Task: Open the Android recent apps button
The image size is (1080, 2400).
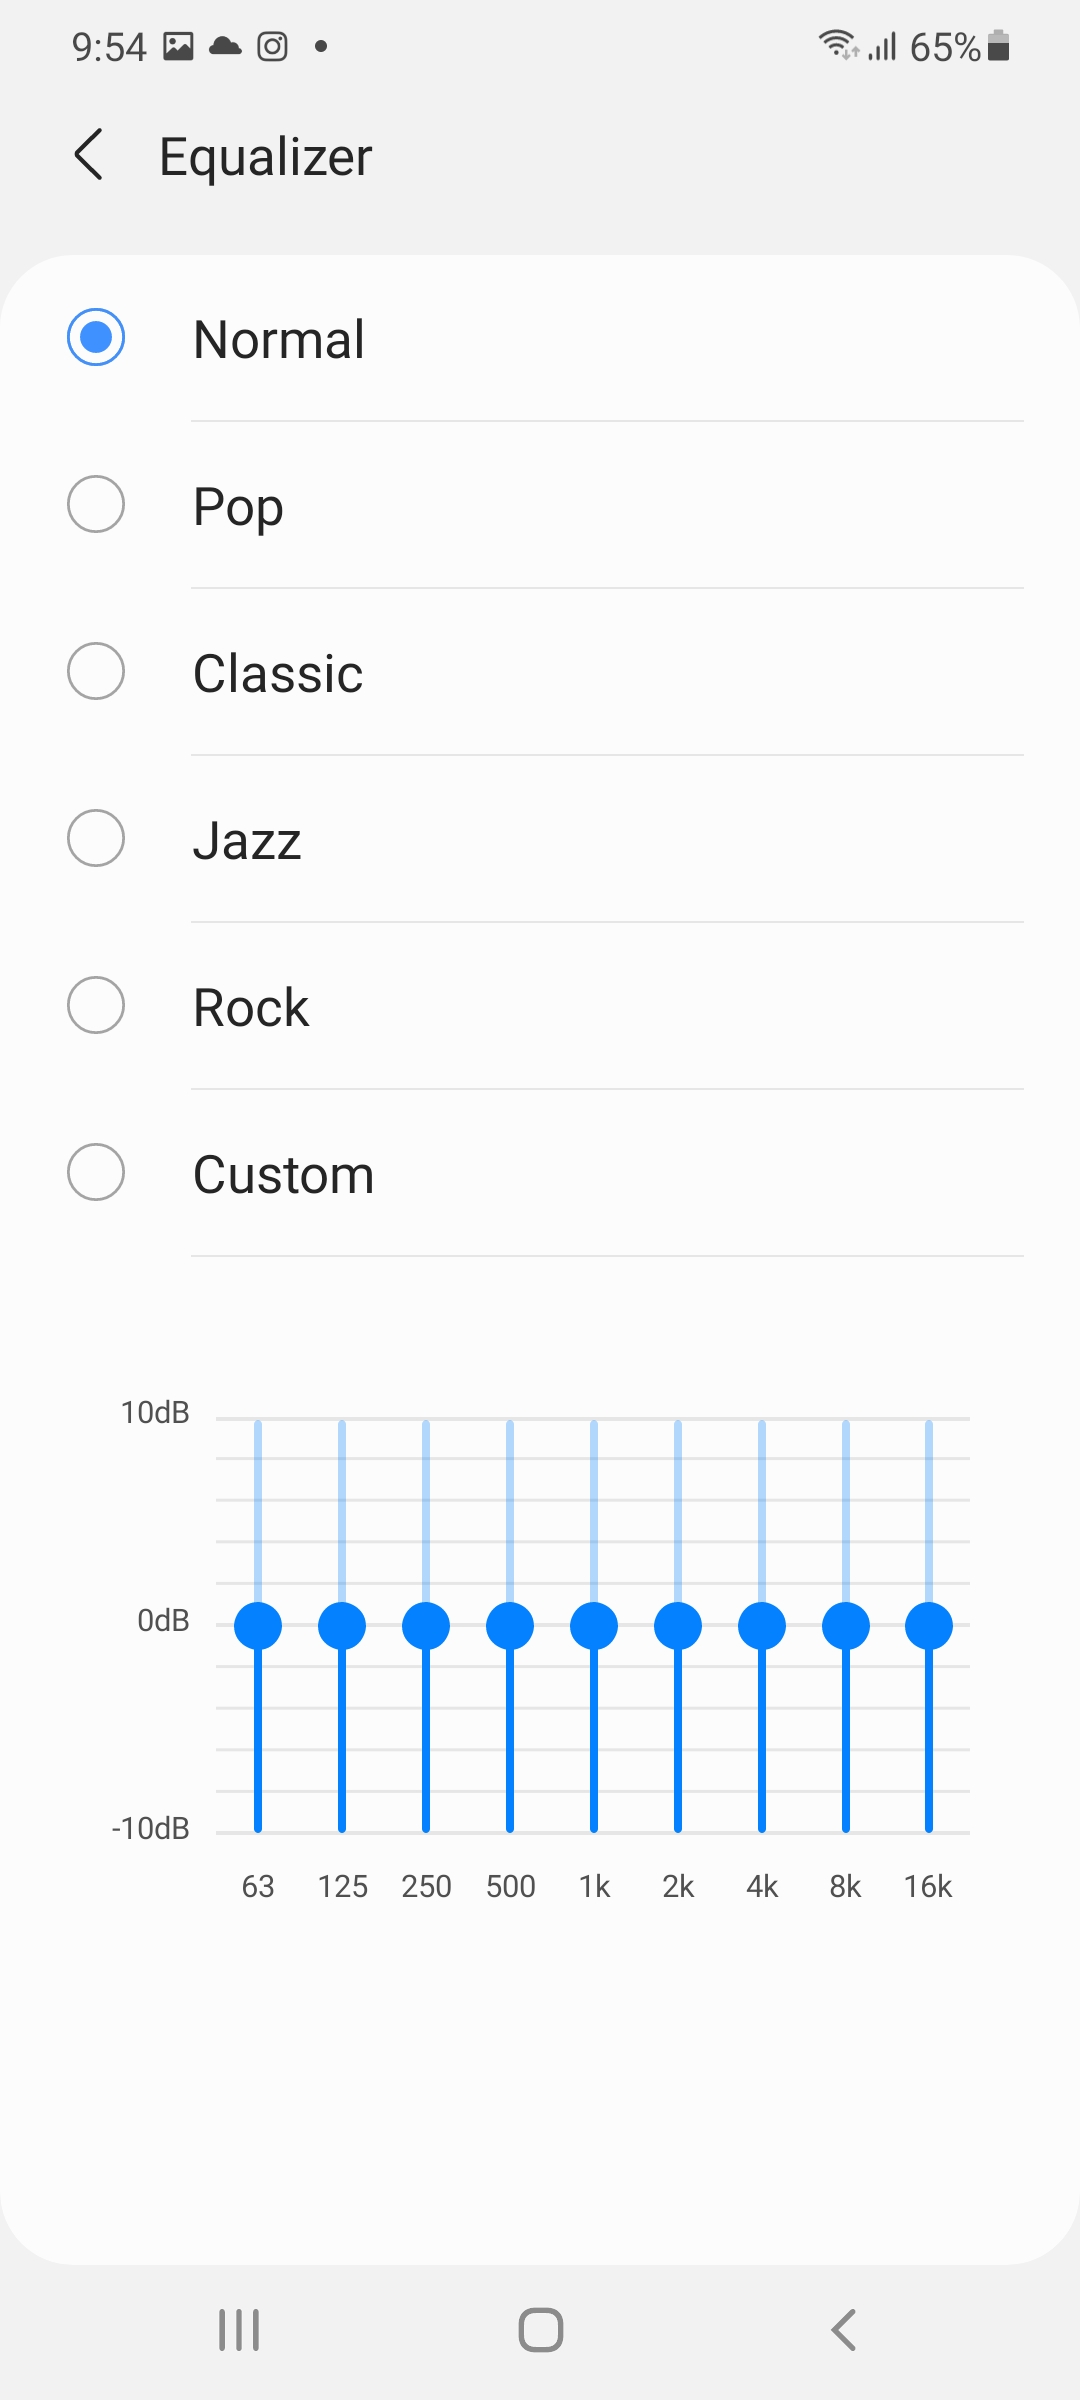Action: [239, 2330]
